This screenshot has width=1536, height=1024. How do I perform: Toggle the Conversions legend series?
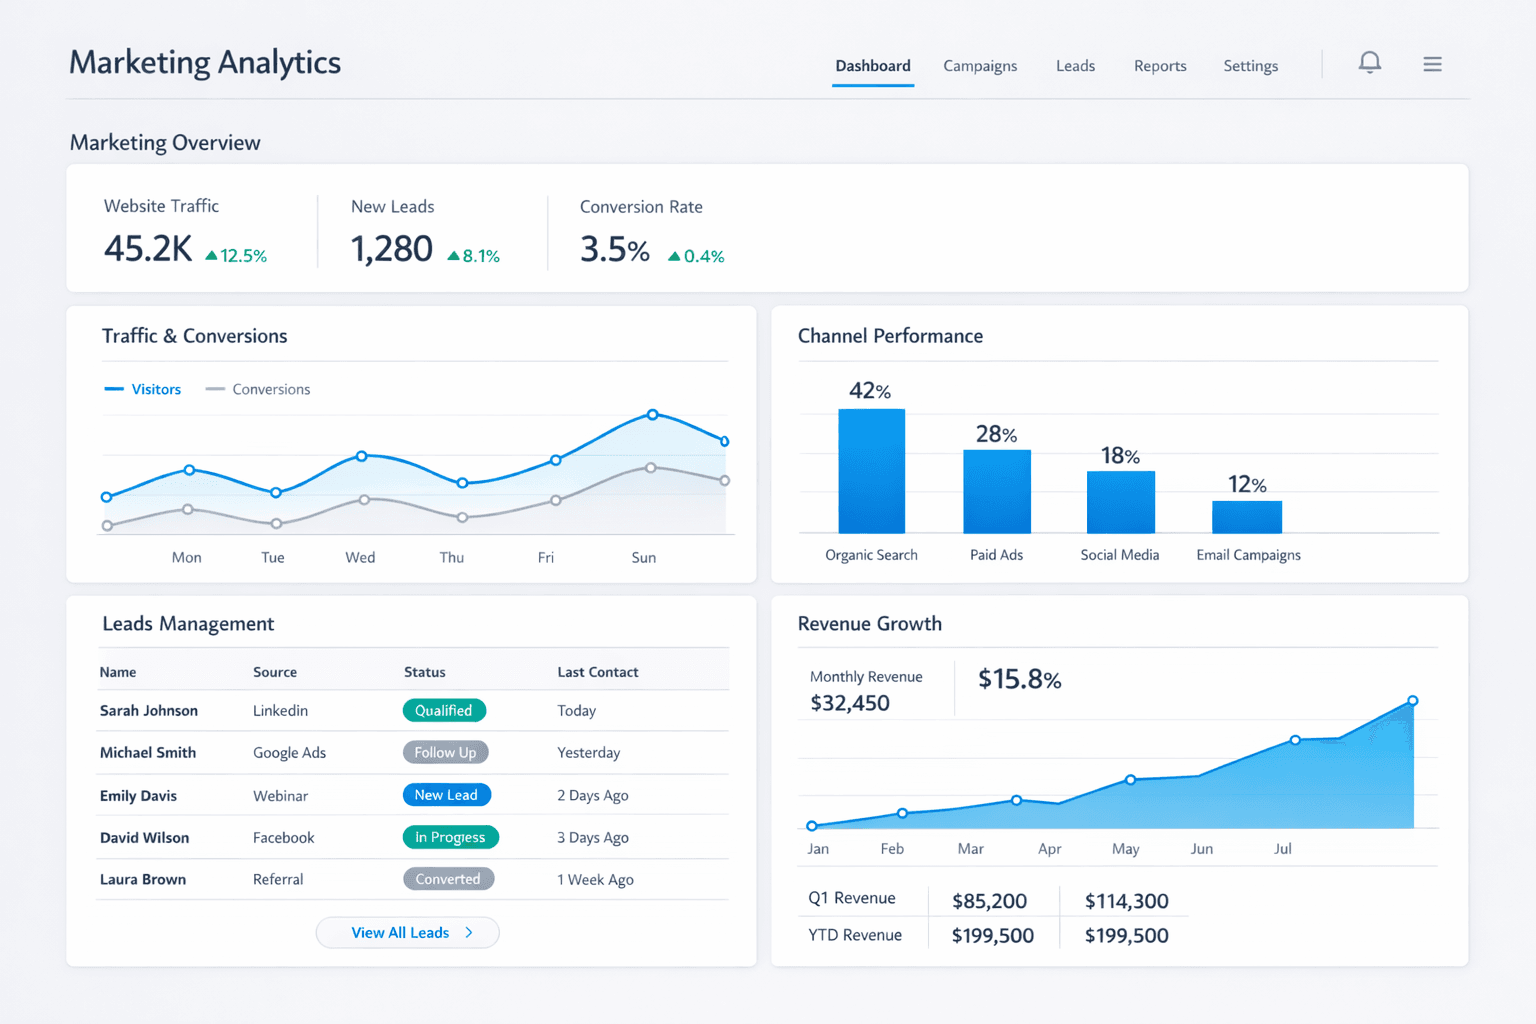[258, 389]
